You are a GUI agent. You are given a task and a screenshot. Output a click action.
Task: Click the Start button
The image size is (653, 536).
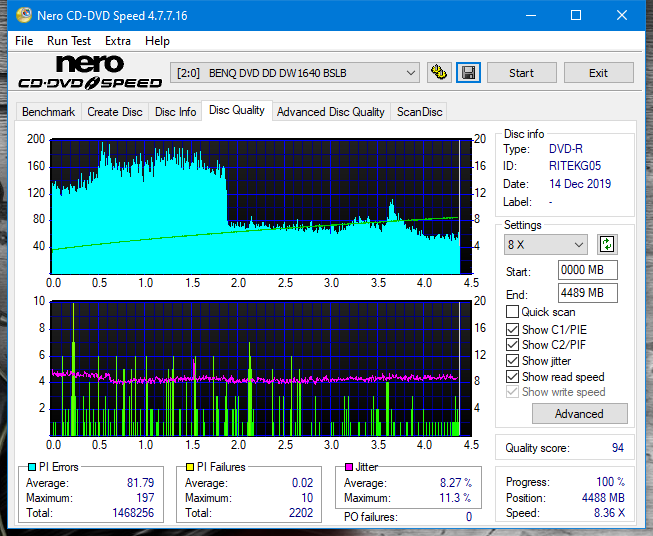pos(521,73)
